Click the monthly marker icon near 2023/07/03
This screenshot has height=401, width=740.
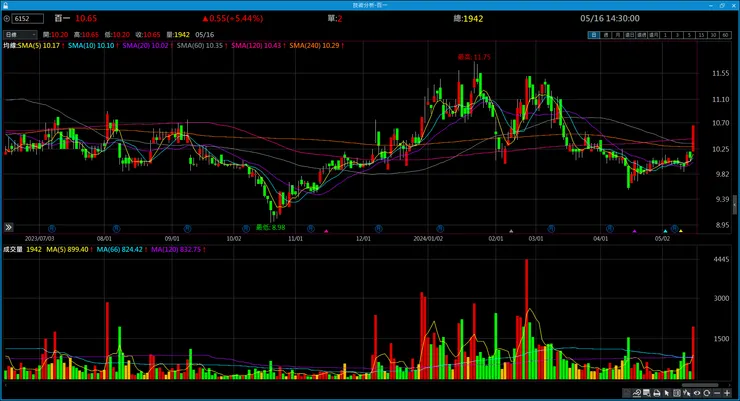(x=52, y=229)
